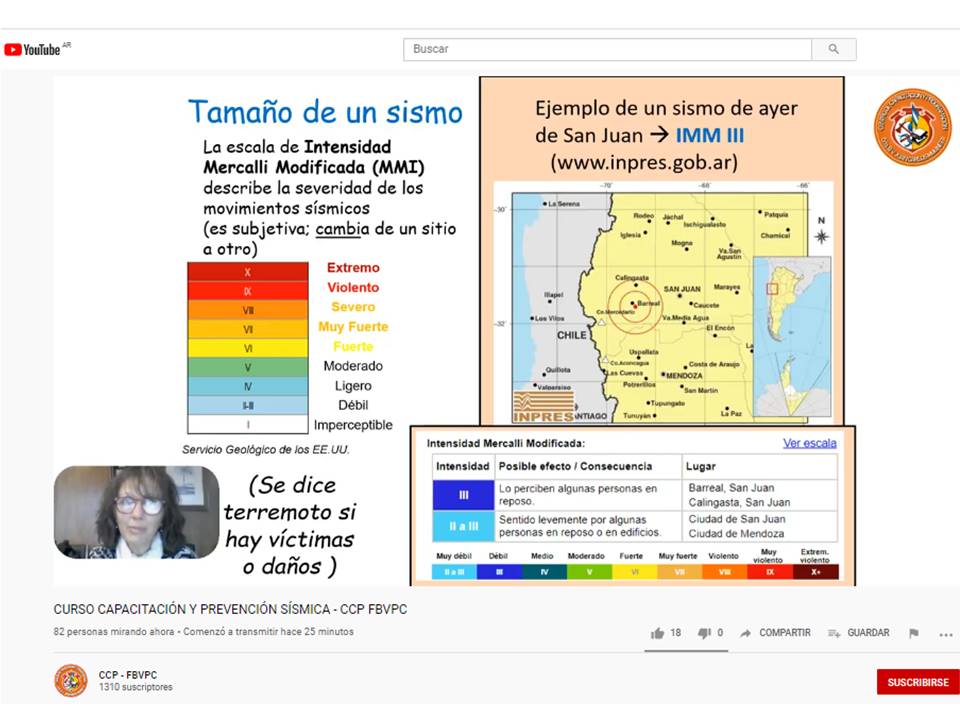Click 'Barreal, San Juan' table cell
The height and width of the screenshot is (720, 960).
731,488
